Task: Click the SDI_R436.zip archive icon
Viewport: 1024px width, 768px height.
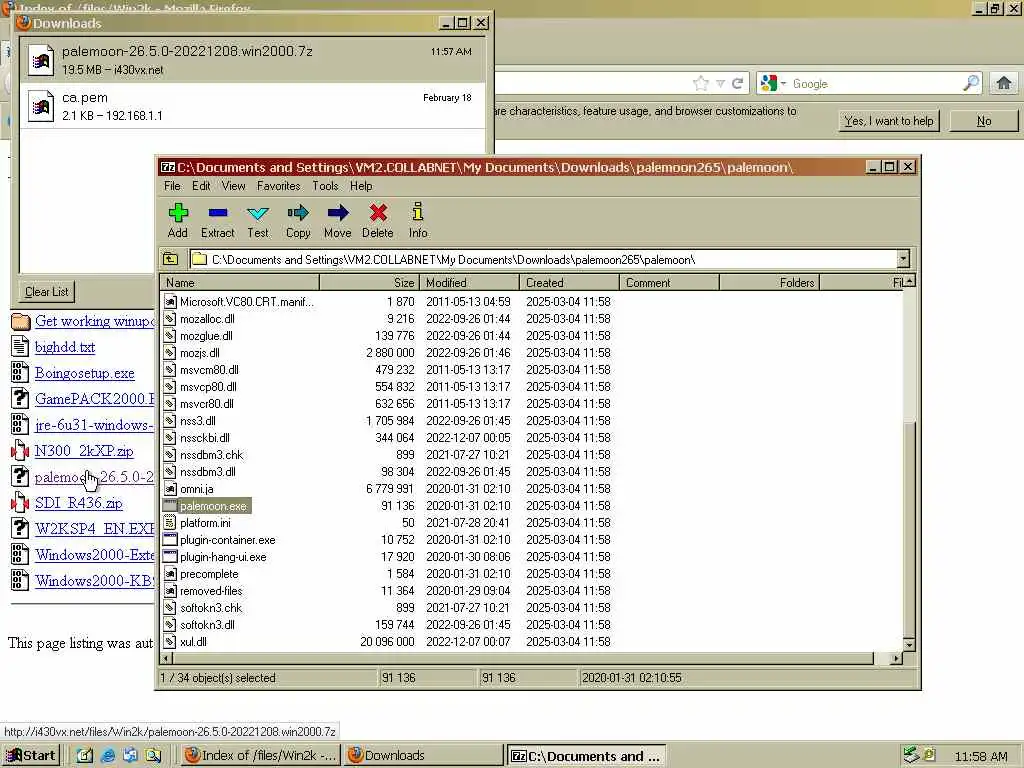Action: point(20,503)
